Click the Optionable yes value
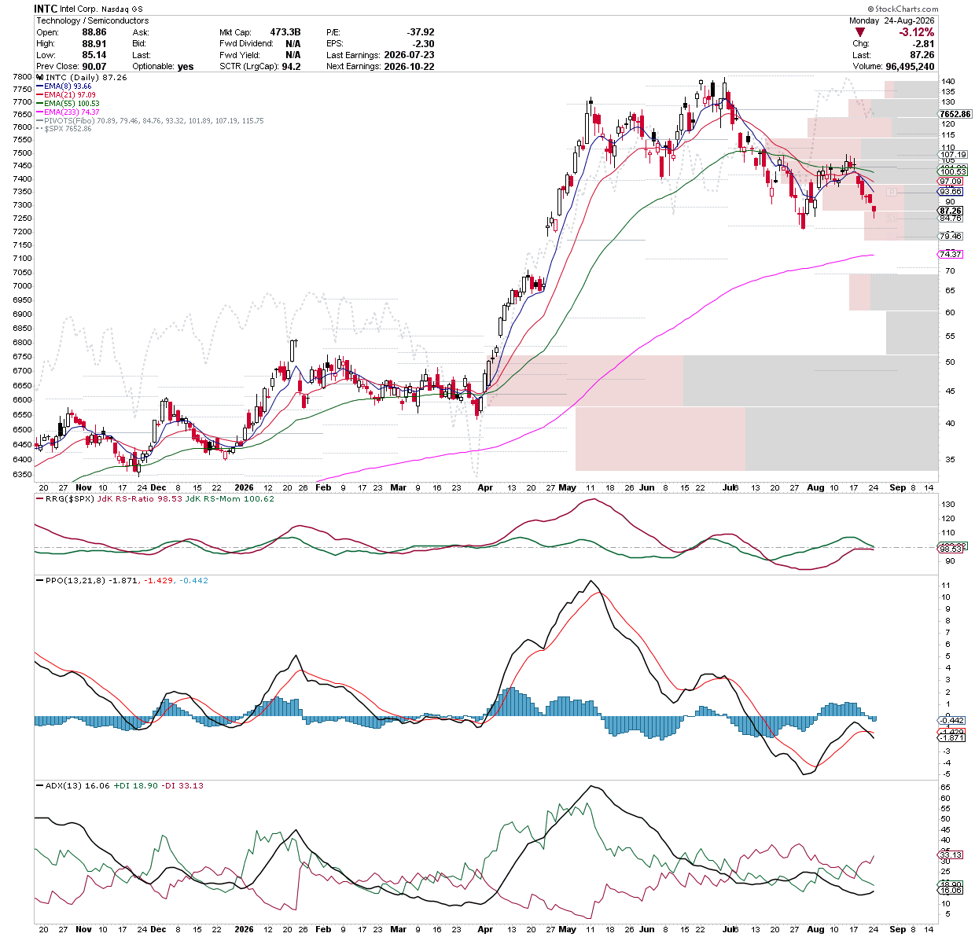This screenshot has height=937, width=975. coord(185,67)
